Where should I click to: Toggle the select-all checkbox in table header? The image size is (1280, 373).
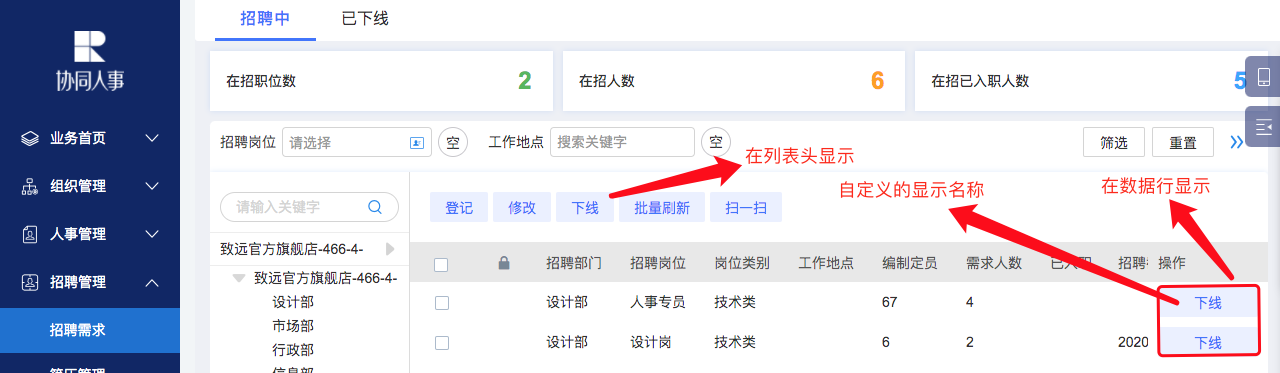tap(442, 264)
